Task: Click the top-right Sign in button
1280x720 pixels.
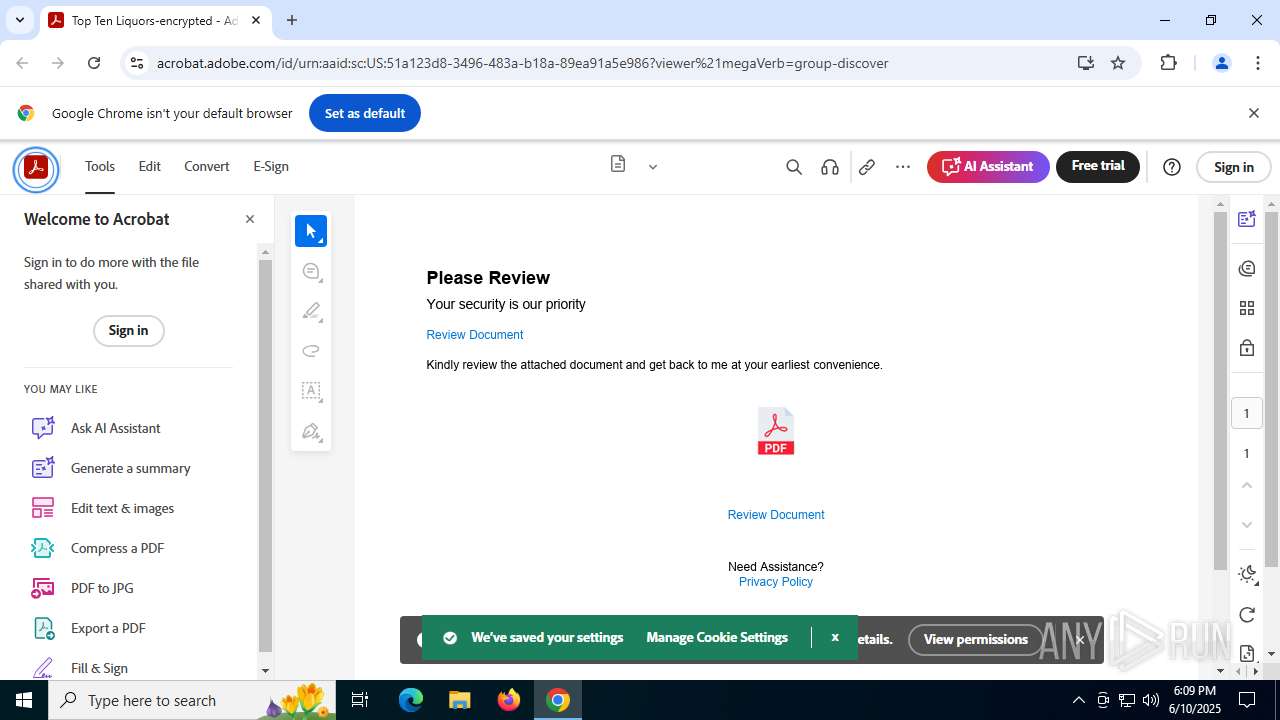Action: pos(1233,167)
